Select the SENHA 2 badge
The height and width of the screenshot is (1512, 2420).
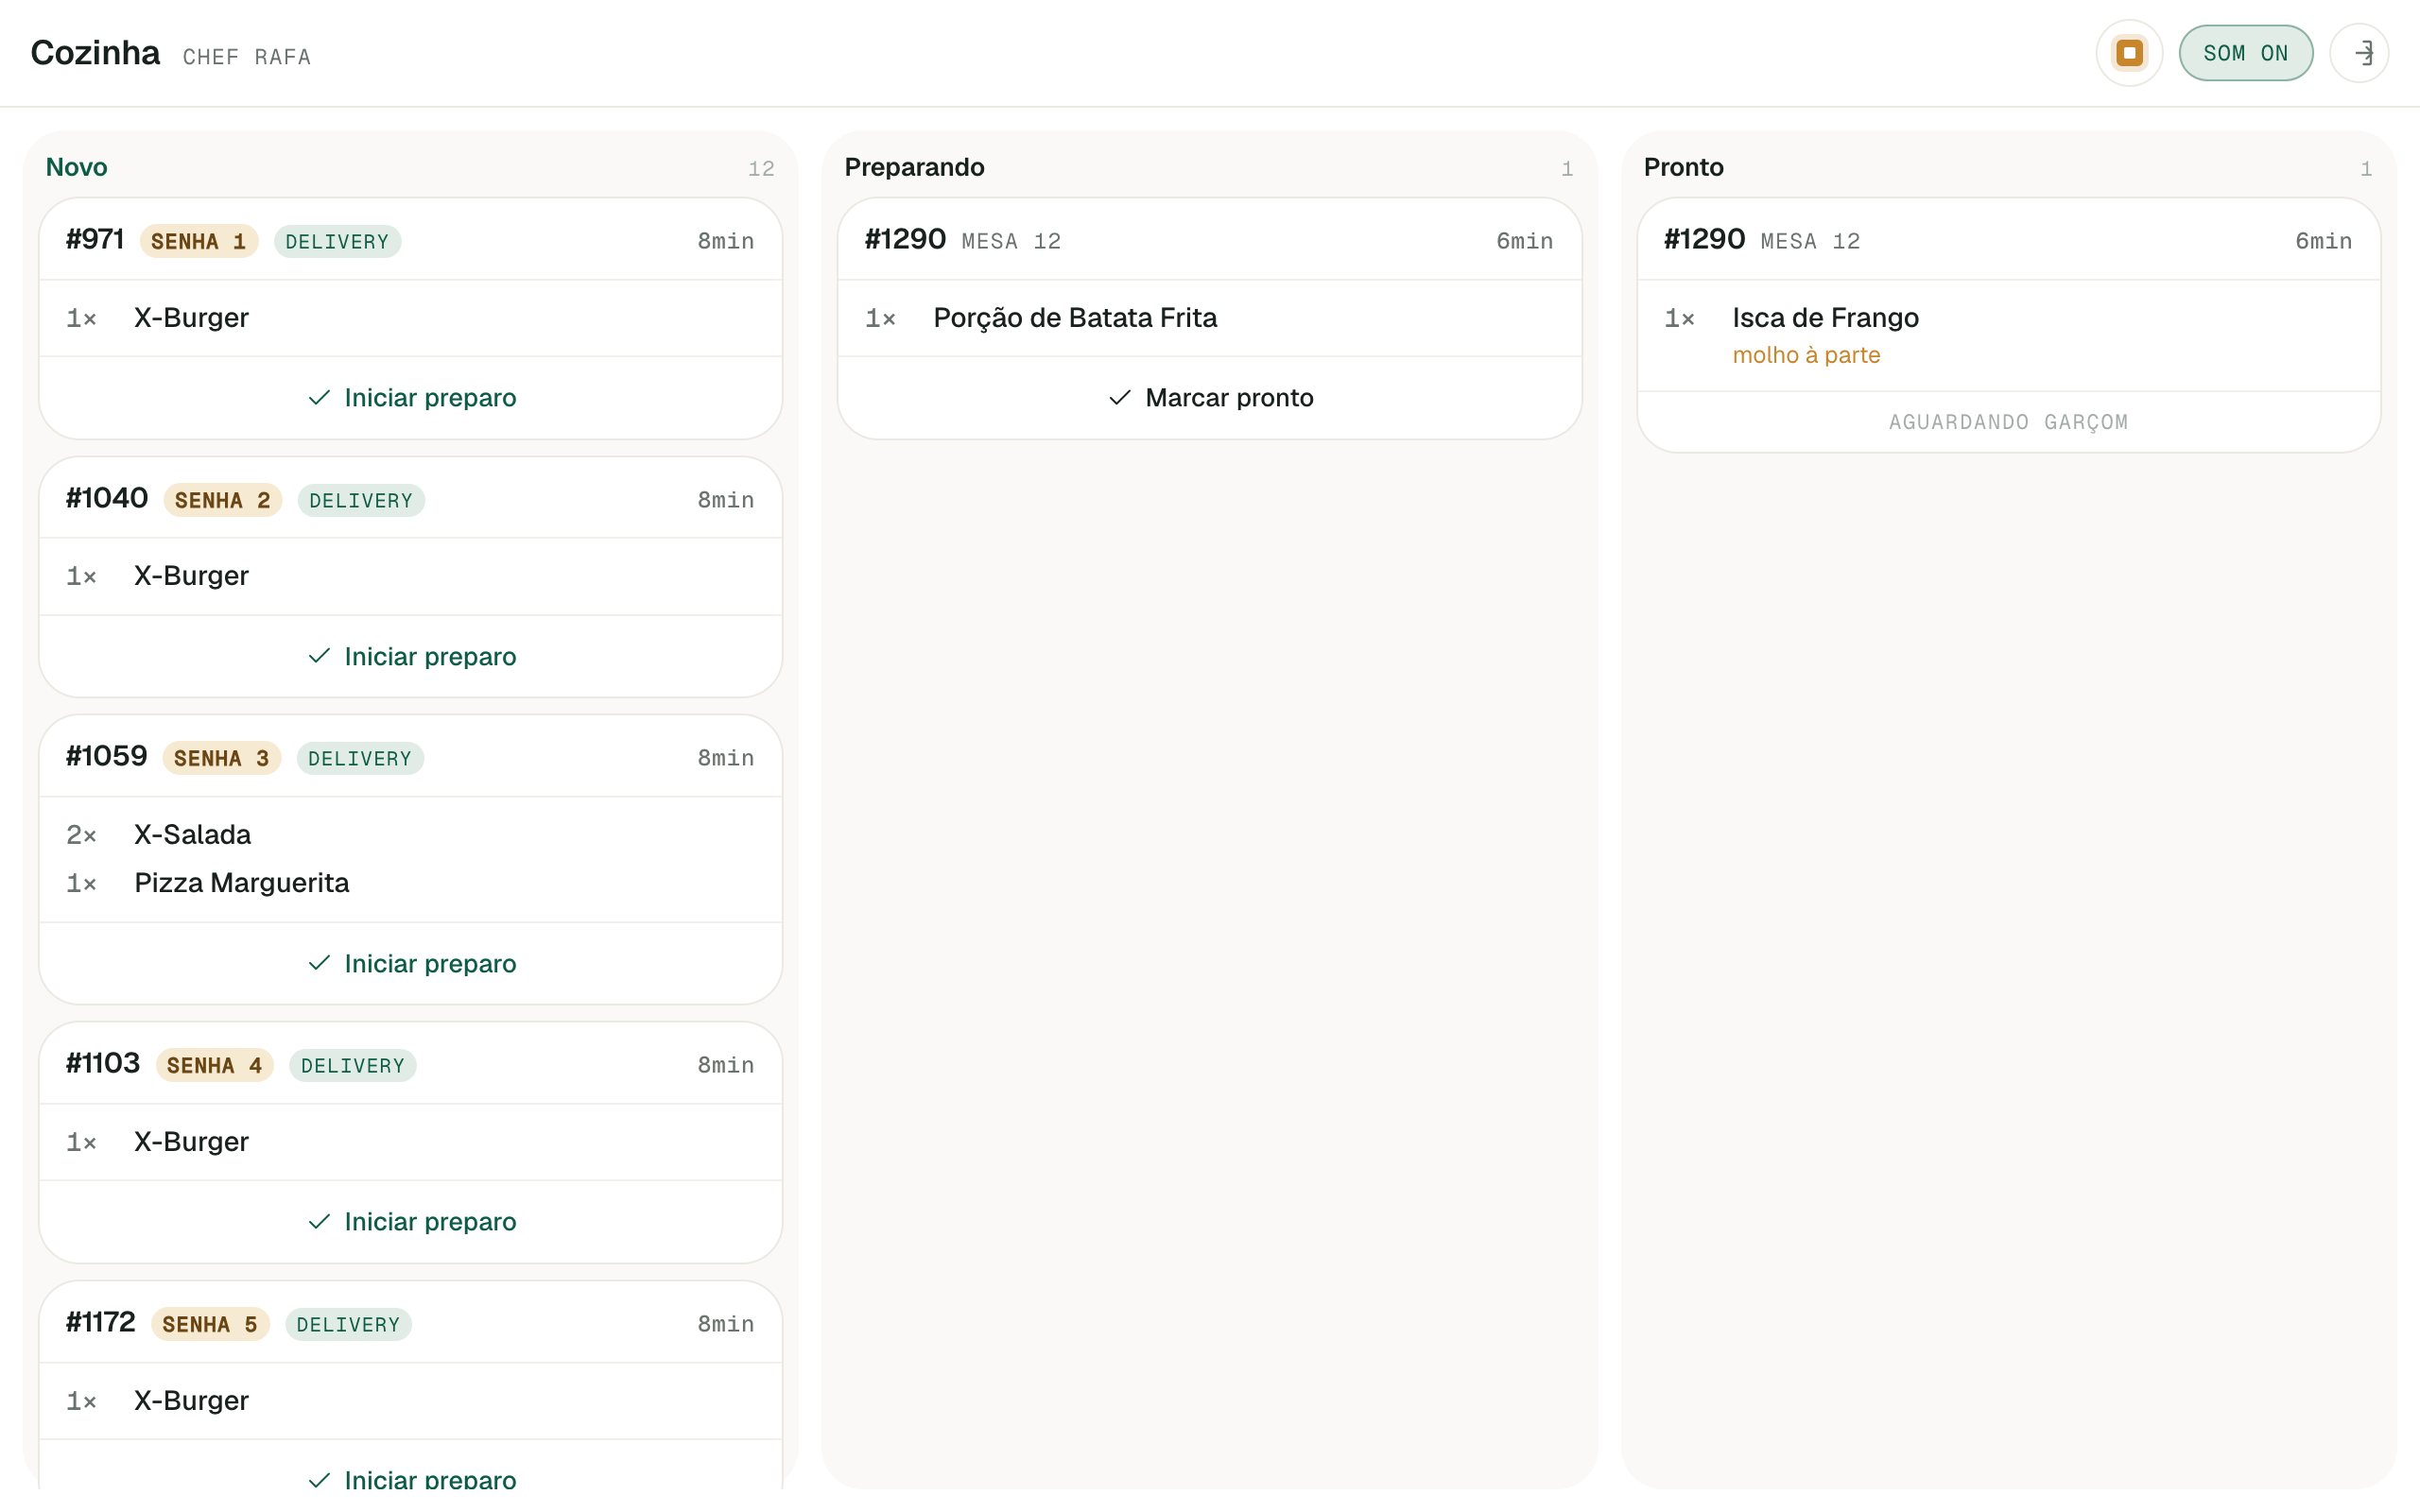coord(223,500)
